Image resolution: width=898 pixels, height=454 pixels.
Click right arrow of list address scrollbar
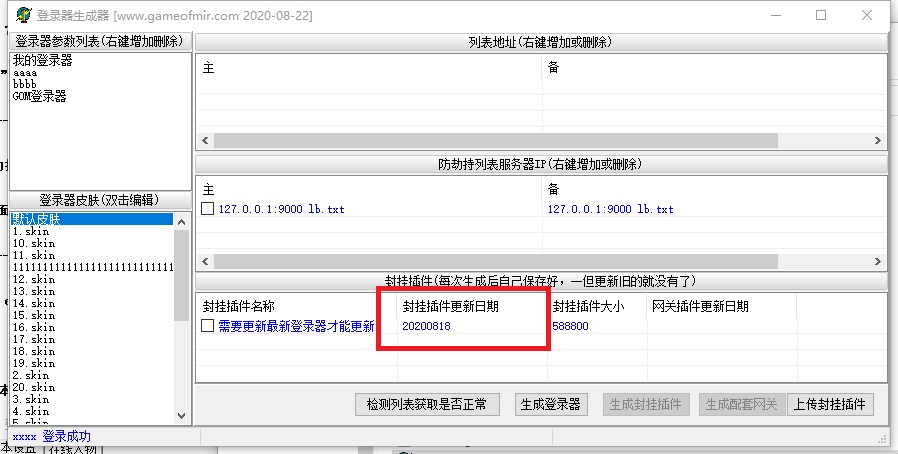(x=879, y=141)
